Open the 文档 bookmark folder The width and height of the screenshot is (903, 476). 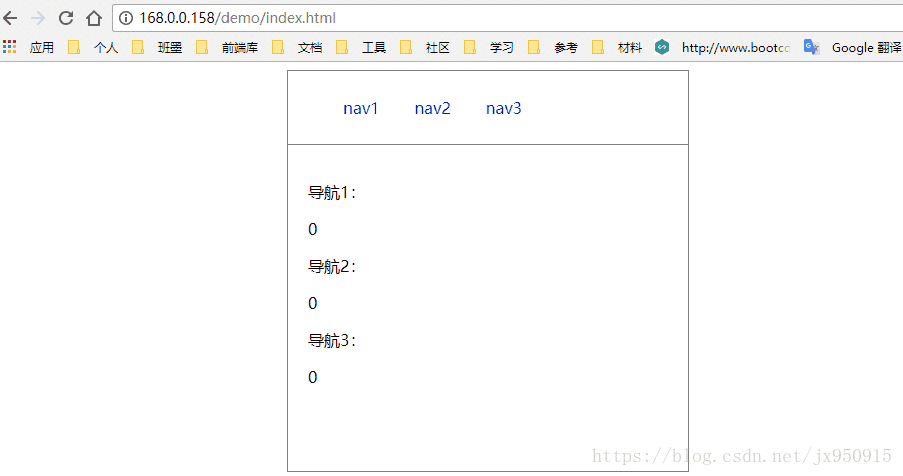[297, 47]
